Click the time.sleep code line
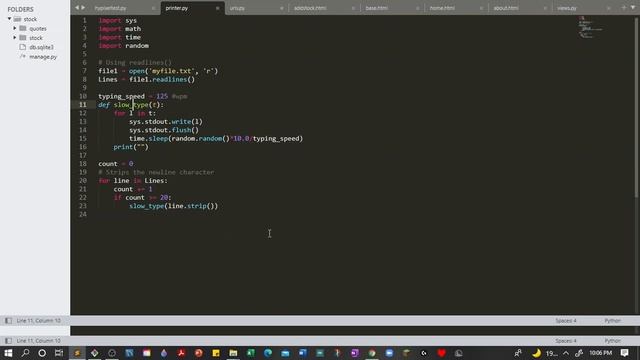Viewport: 640px width, 360px height. [216, 139]
